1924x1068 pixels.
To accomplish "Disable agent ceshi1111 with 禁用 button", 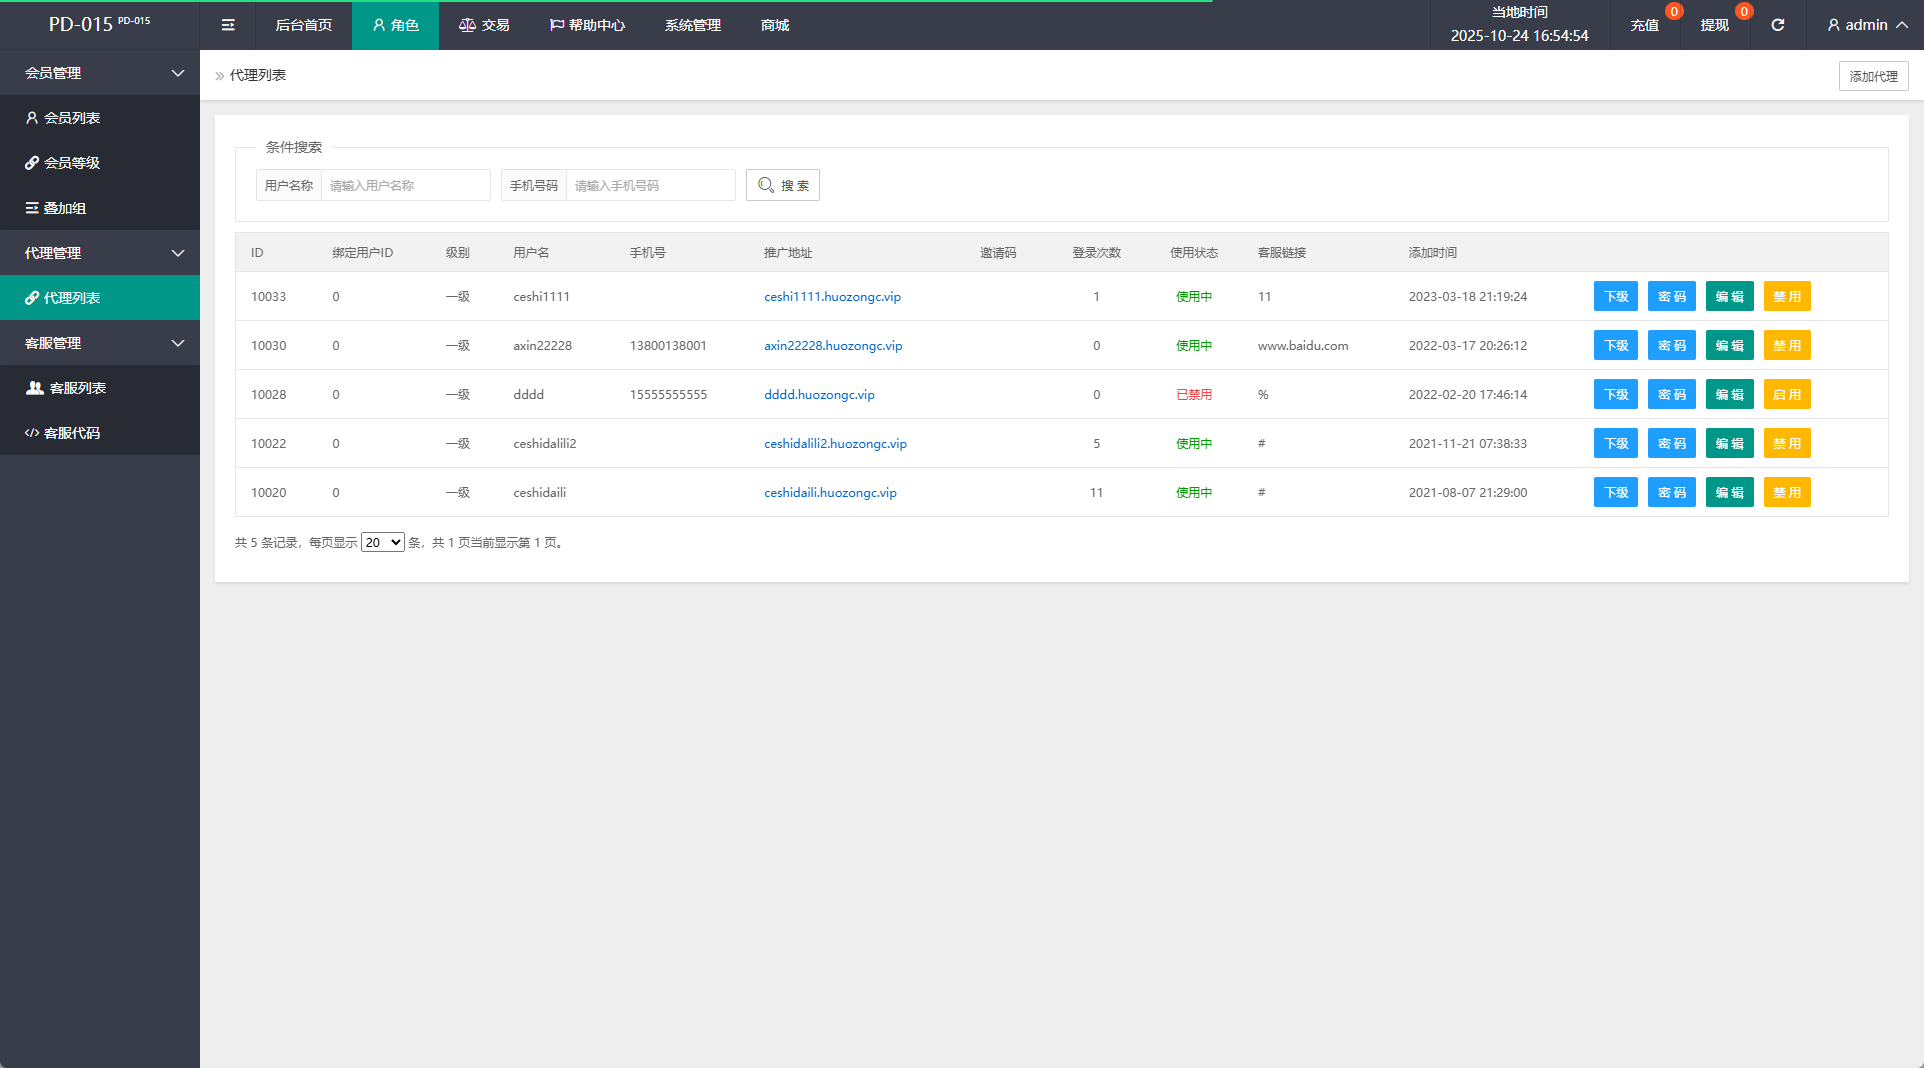I will pos(1786,297).
